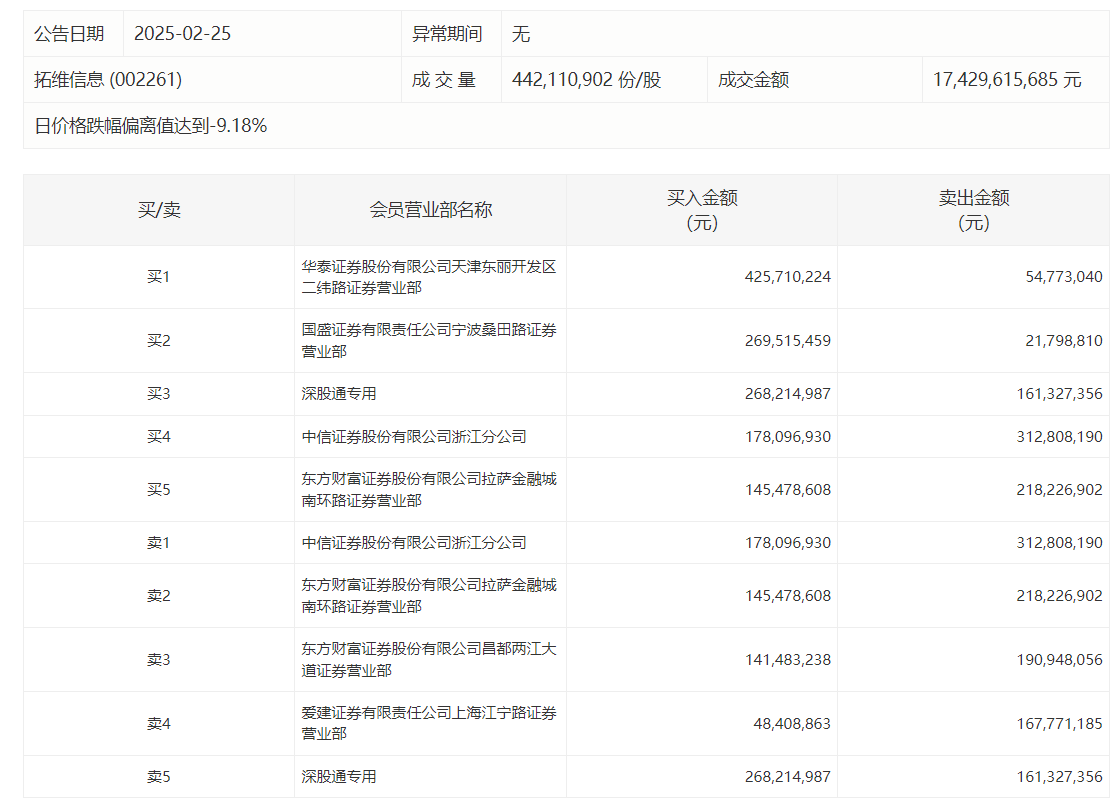
Task: Select 中信证券浙江分公司 in the 卖1 row
Action: click(414, 543)
